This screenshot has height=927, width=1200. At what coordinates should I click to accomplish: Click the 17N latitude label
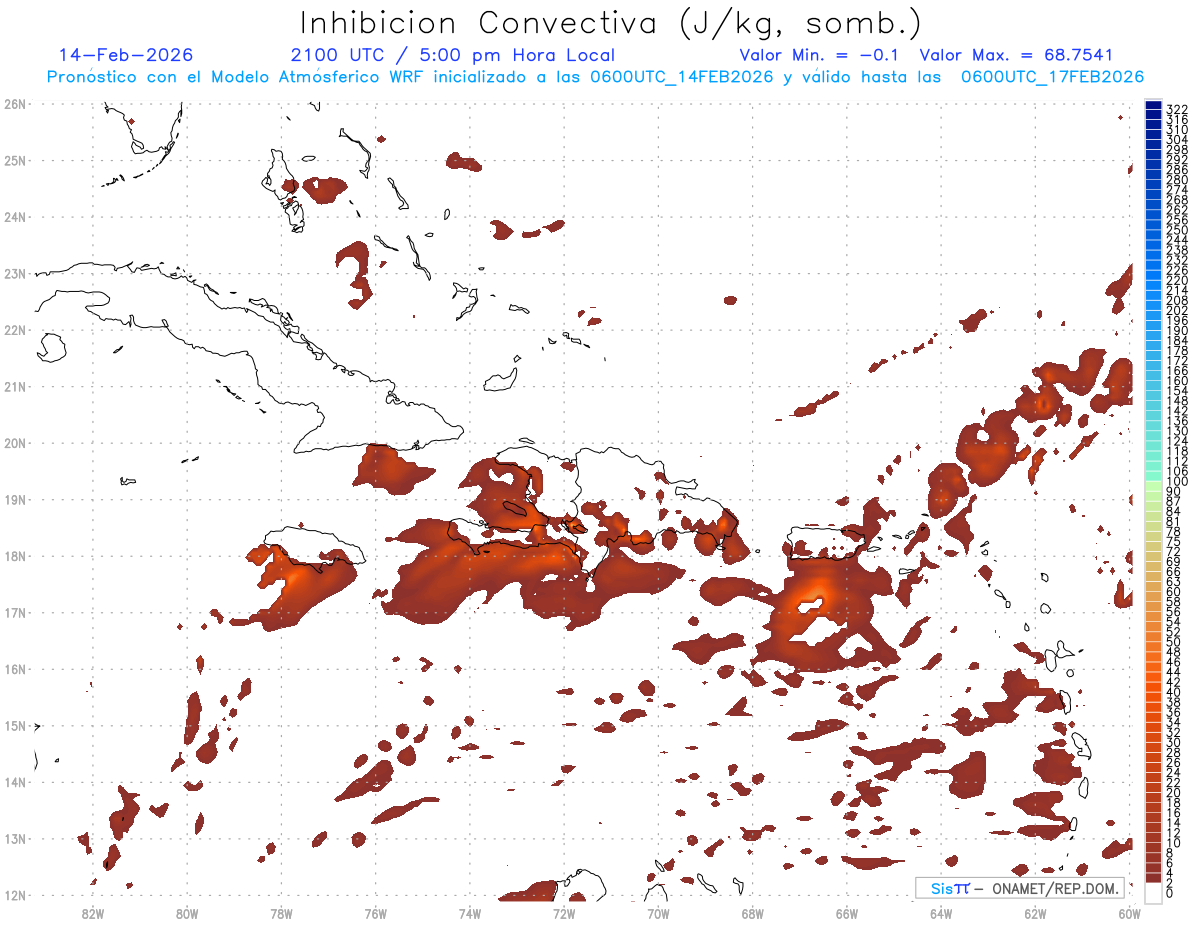click(x=15, y=612)
